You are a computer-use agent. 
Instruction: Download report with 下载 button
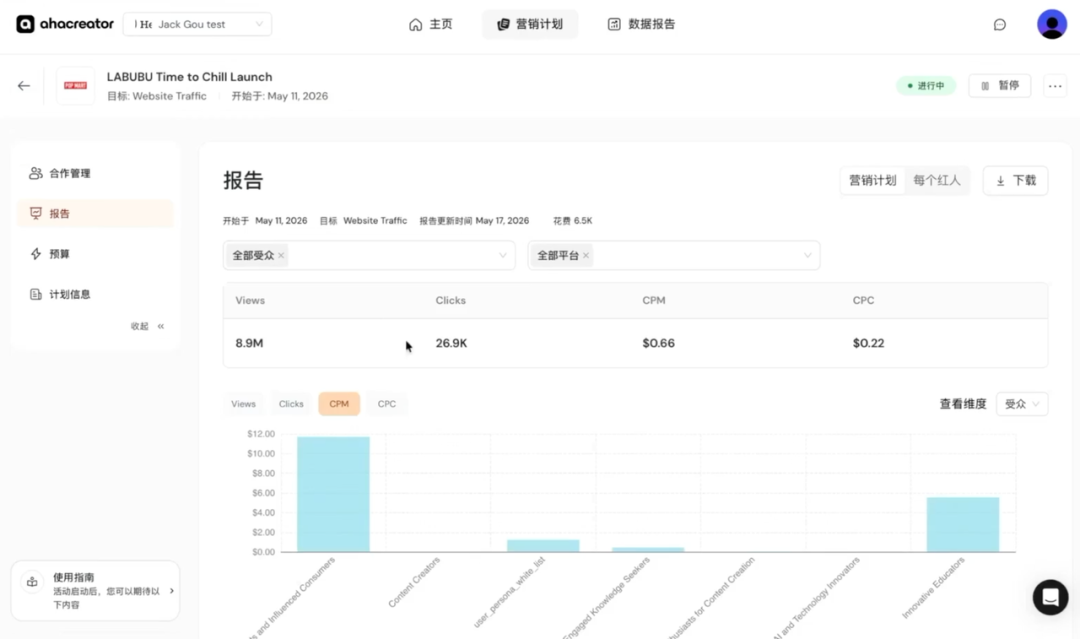[1015, 180]
